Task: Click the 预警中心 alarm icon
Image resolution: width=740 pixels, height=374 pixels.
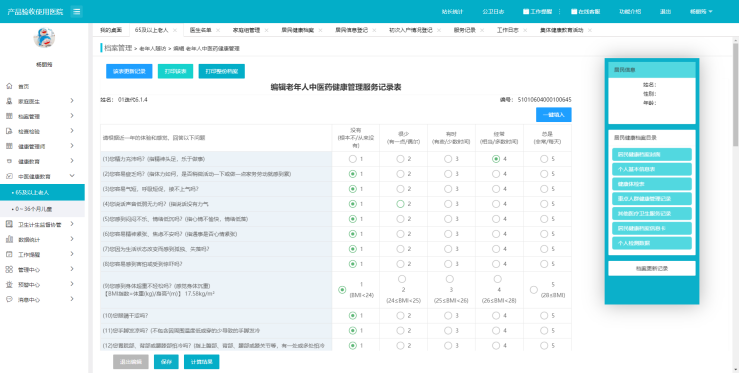Action: point(9,284)
